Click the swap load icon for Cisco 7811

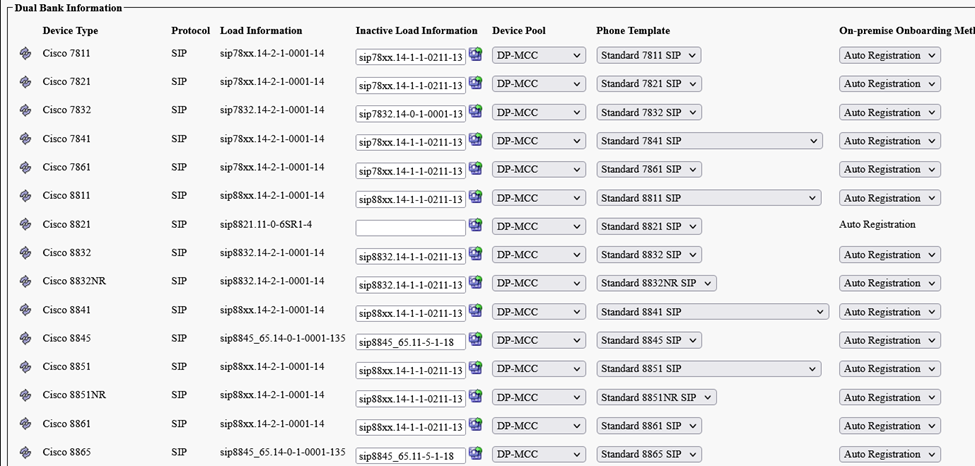point(475,54)
